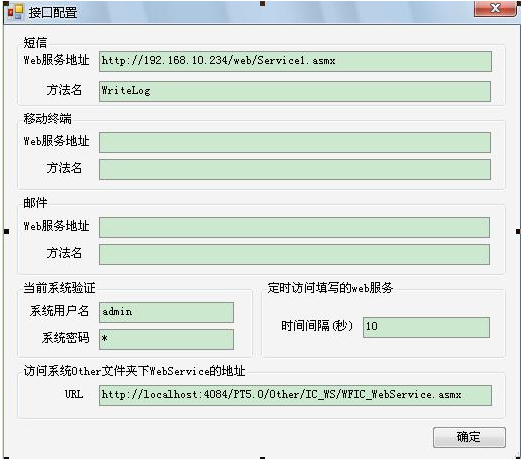Click the 系统用户名 label

(x=59, y=311)
